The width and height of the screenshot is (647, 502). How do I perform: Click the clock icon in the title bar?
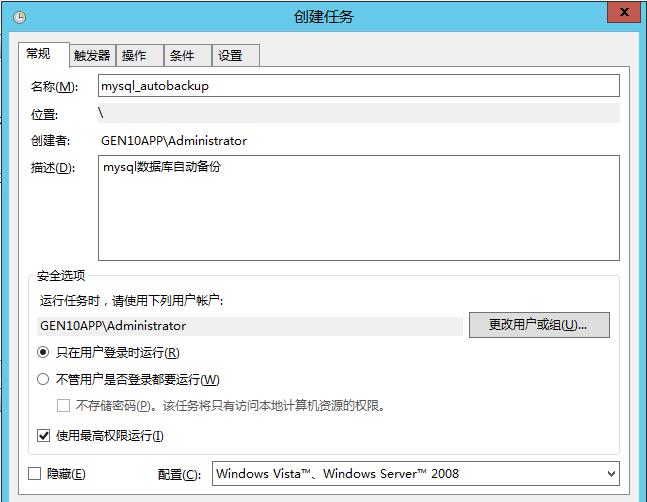coord(19,17)
